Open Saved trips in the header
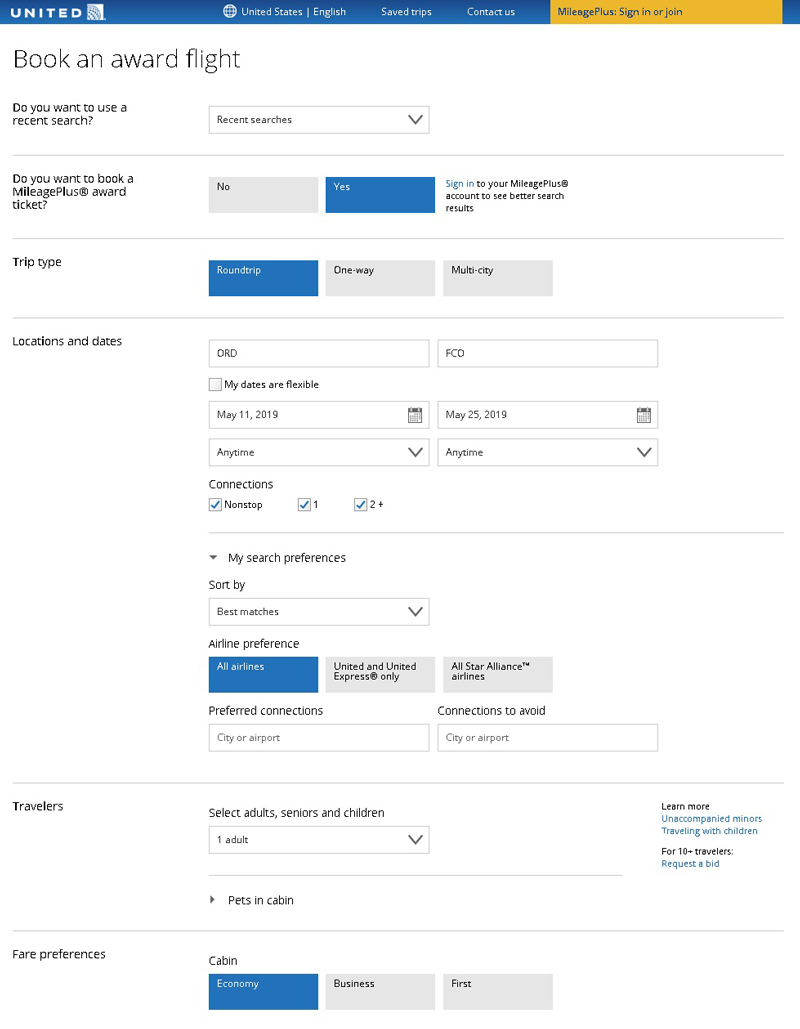The width and height of the screenshot is (800, 1029). (406, 12)
